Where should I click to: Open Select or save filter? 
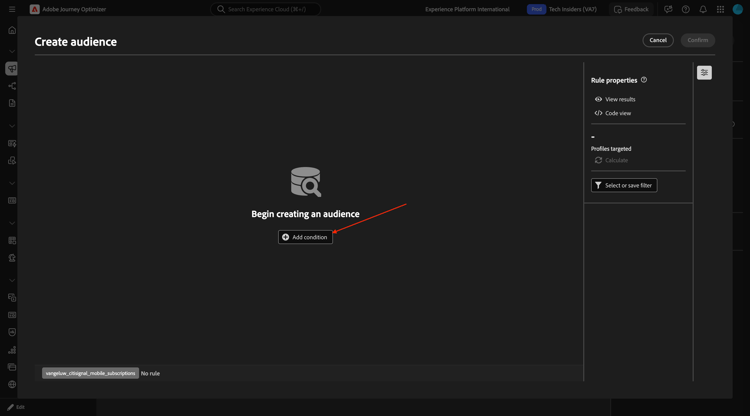(624, 186)
